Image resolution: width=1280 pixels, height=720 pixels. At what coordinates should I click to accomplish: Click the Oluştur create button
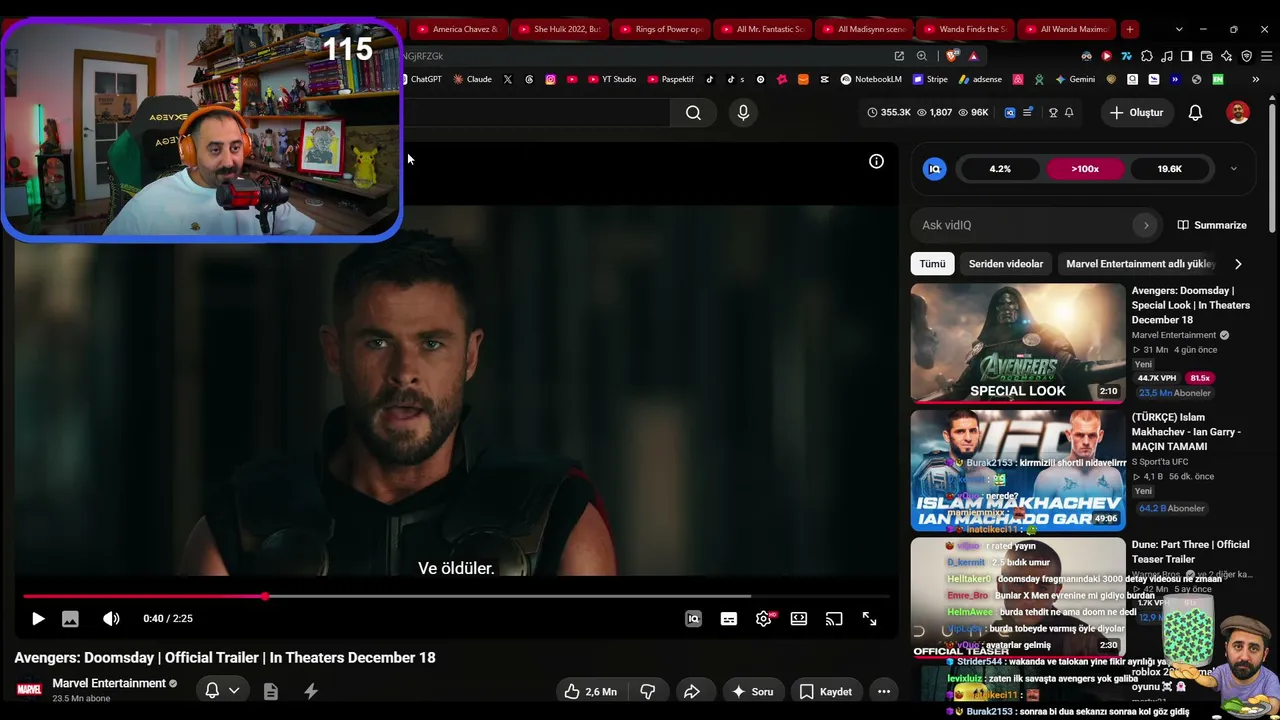(x=1137, y=113)
